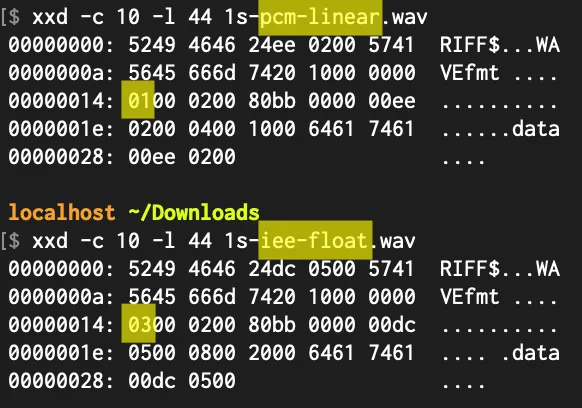
Task: Click the 0400 hex value in first dump
Action: [212, 129]
